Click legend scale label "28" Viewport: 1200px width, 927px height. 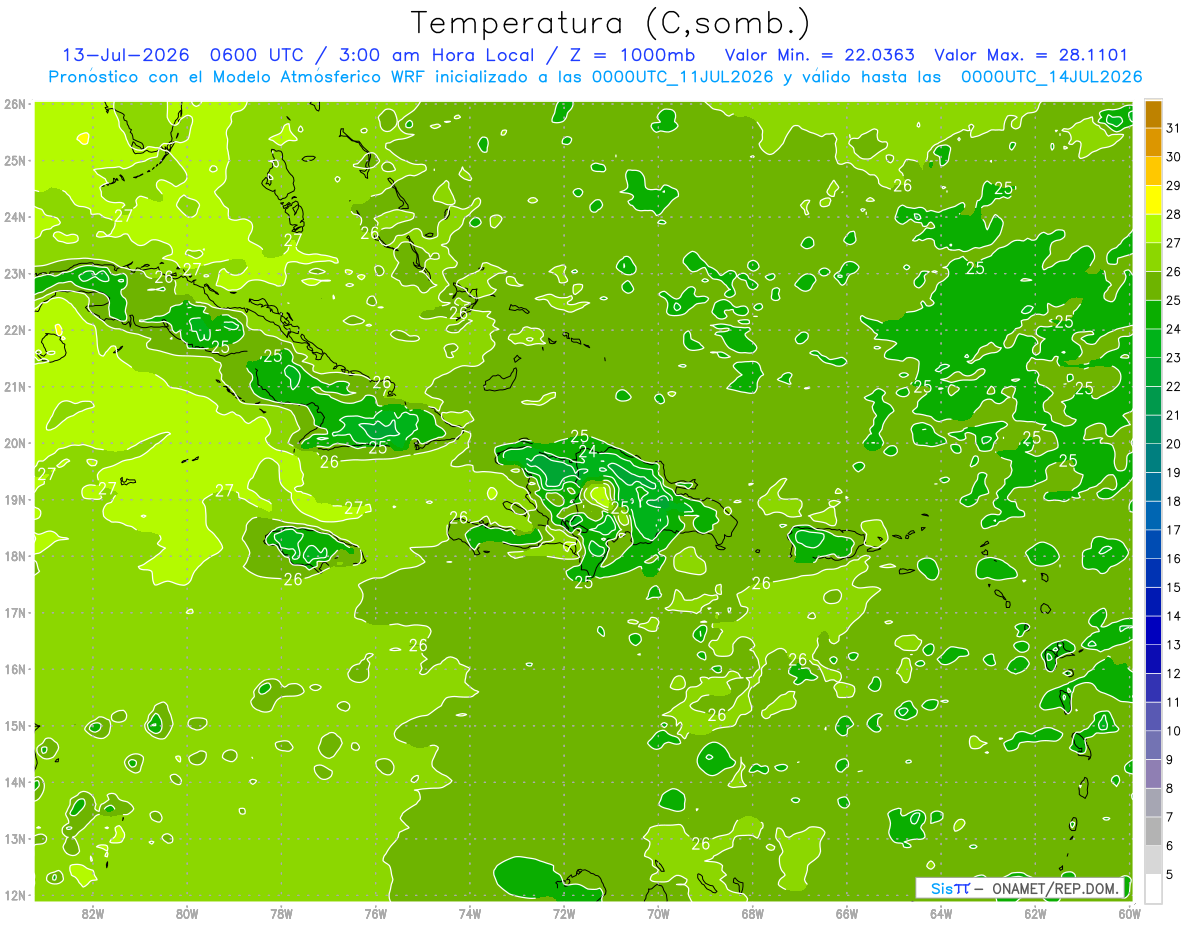(x=1173, y=214)
